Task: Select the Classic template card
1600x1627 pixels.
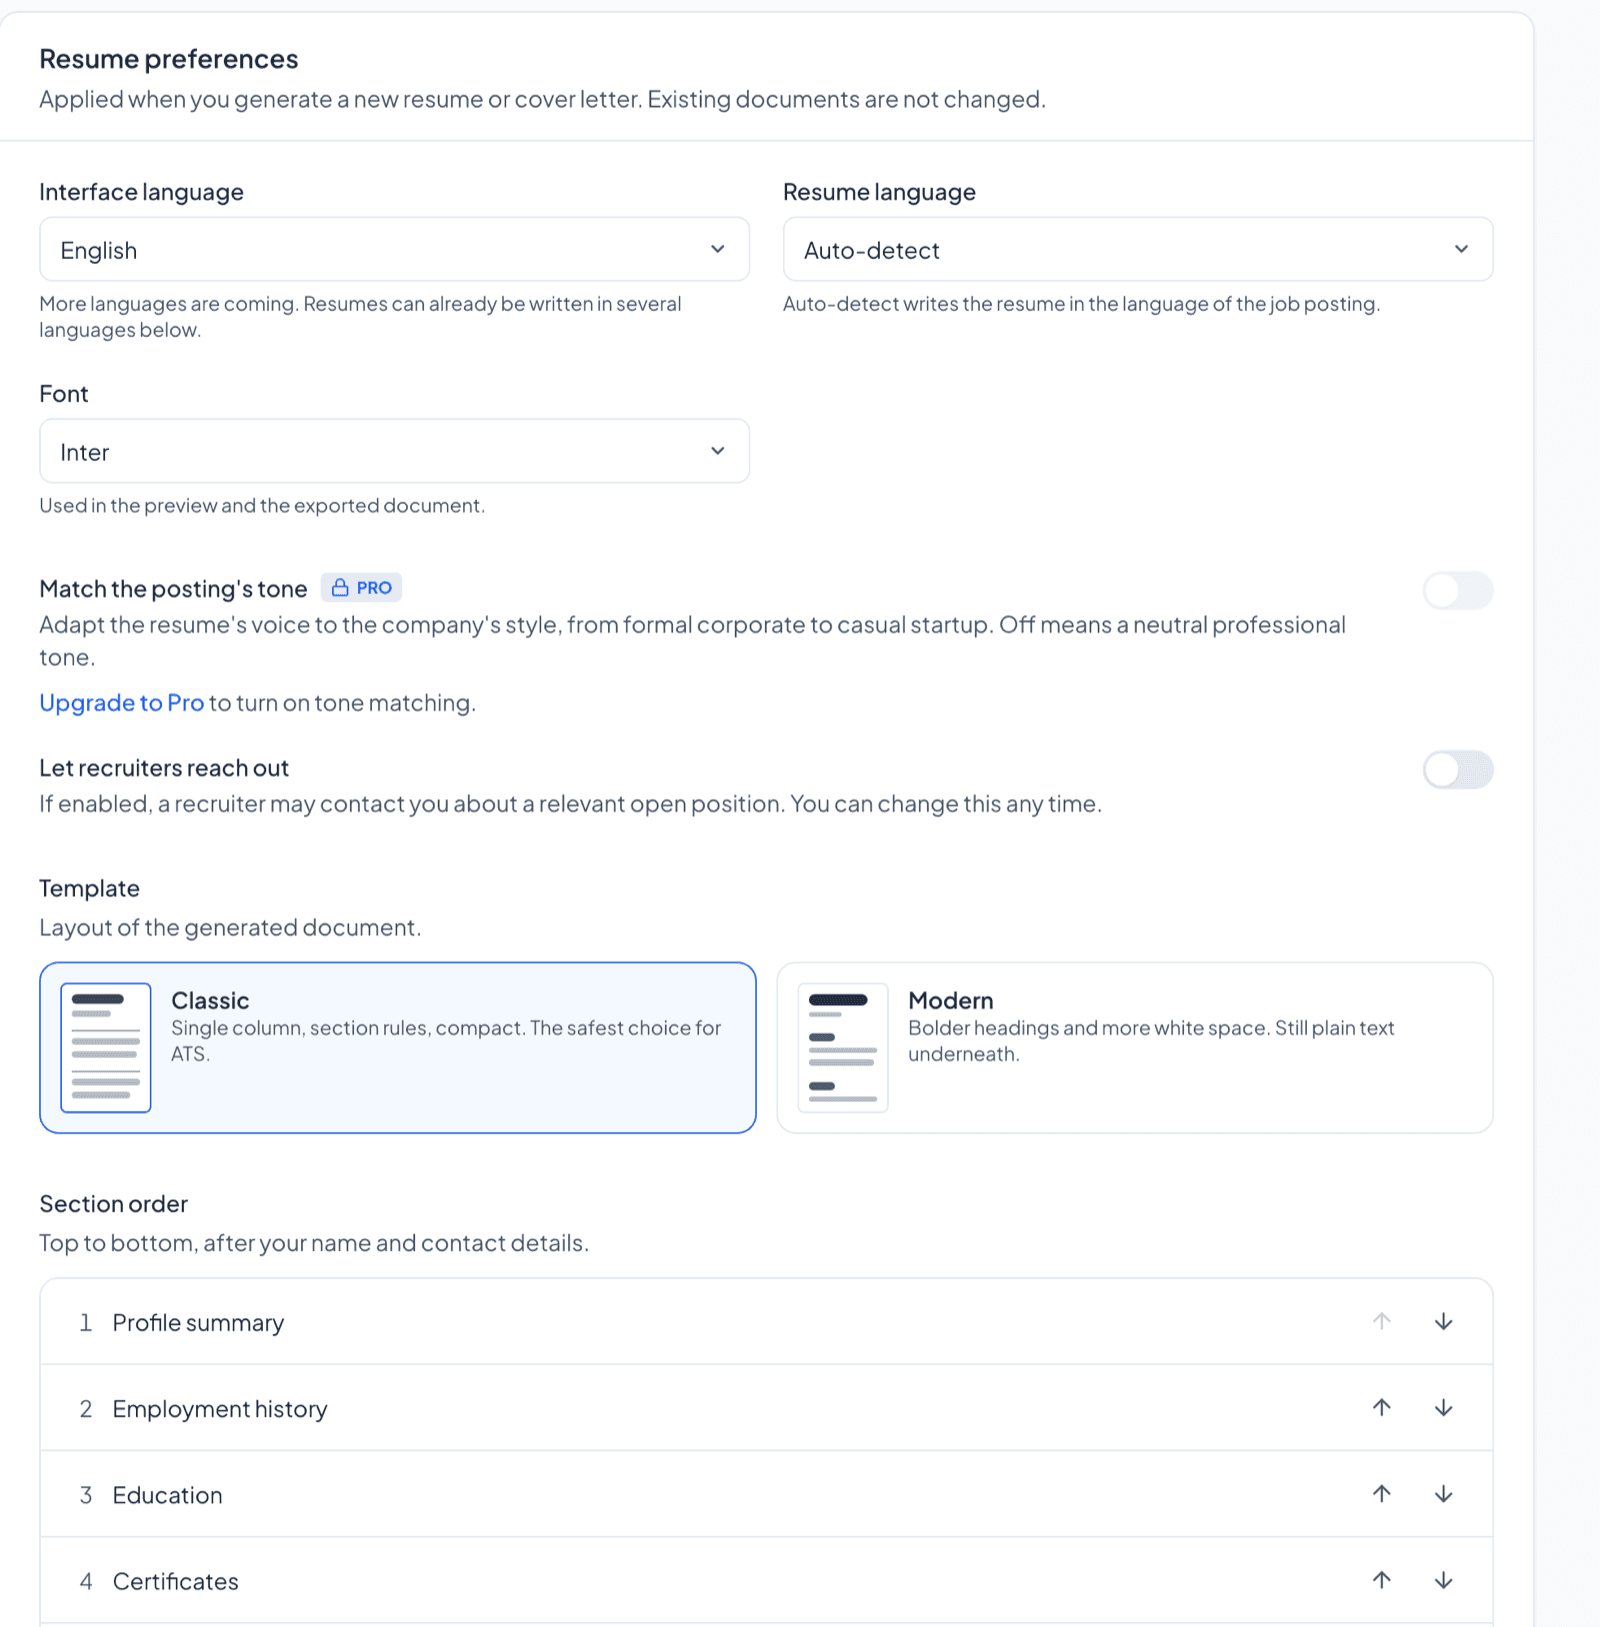Action: coord(398,1047)
